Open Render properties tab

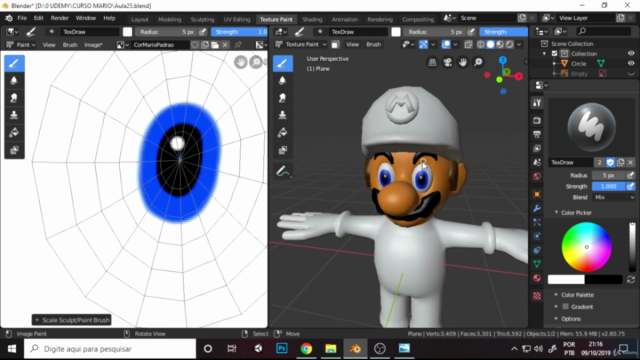point(537,120)
